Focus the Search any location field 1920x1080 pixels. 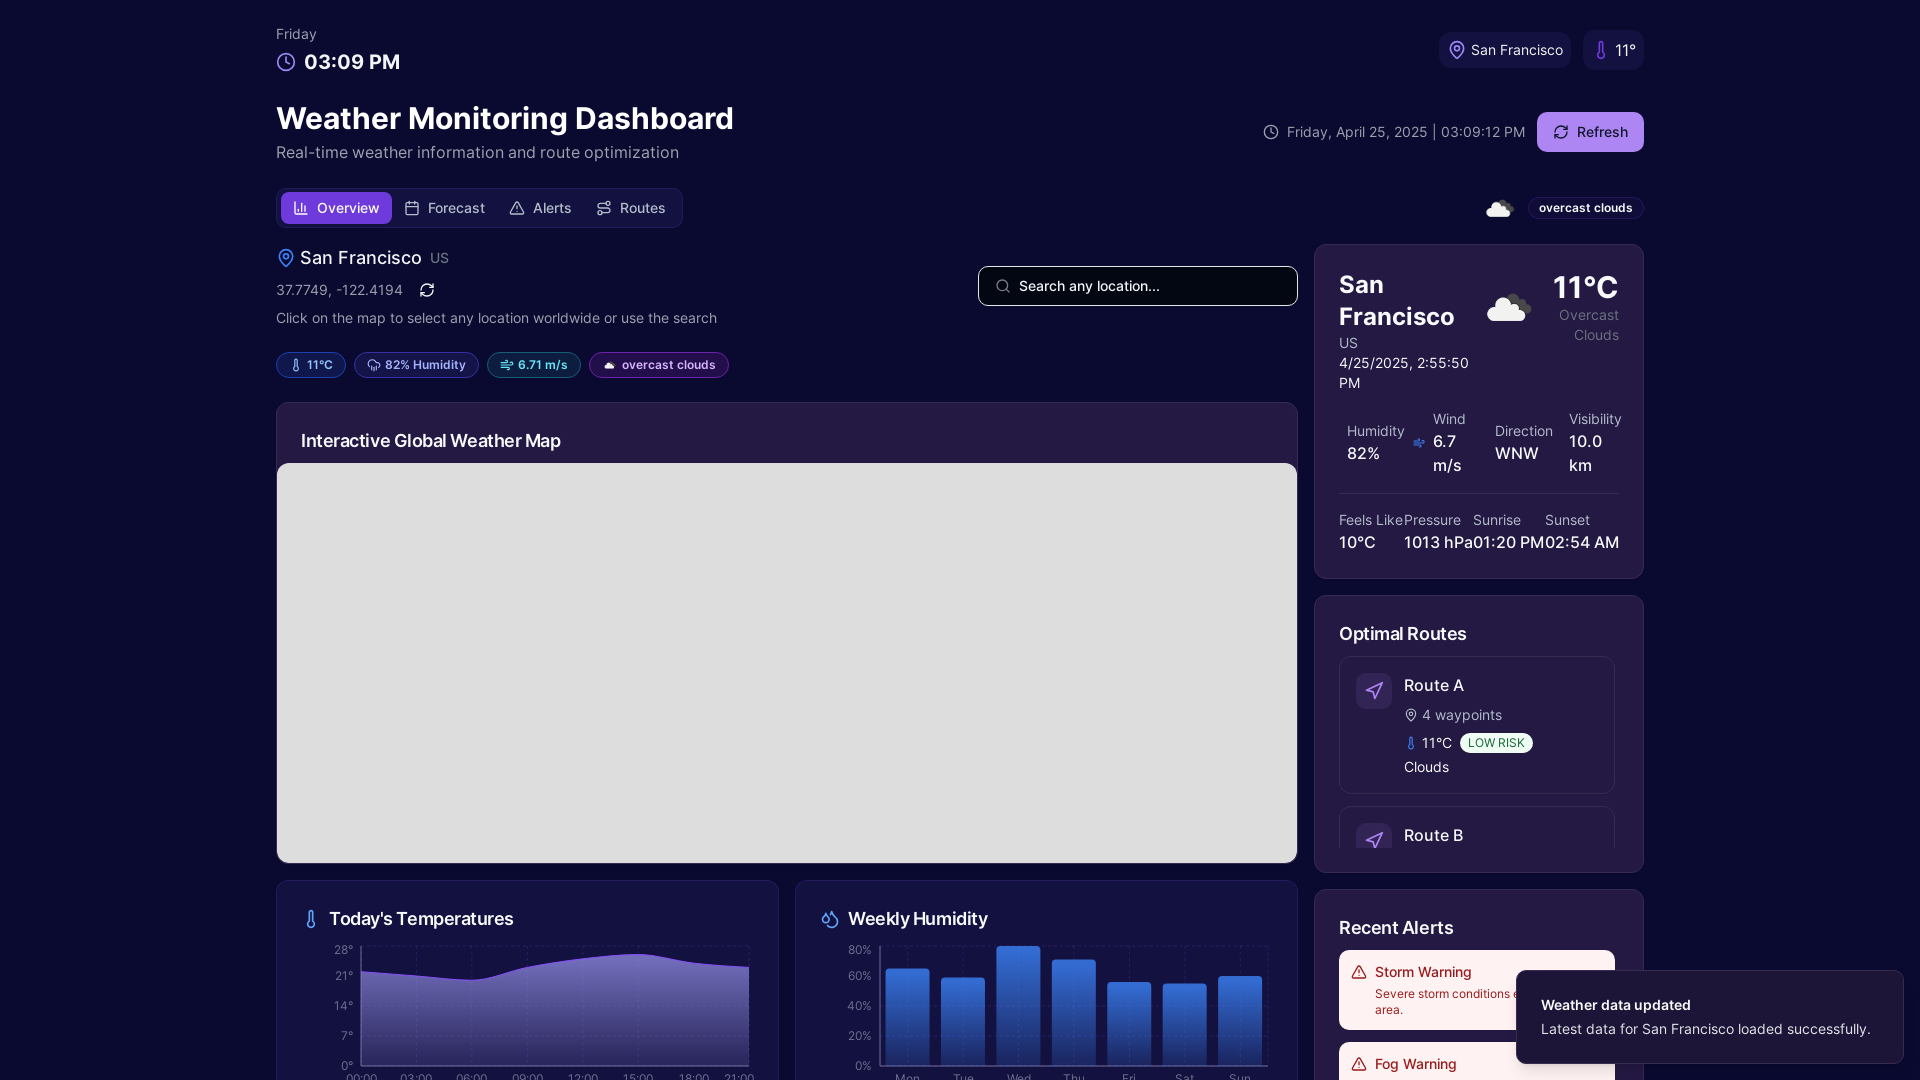tap(1137, 286)
